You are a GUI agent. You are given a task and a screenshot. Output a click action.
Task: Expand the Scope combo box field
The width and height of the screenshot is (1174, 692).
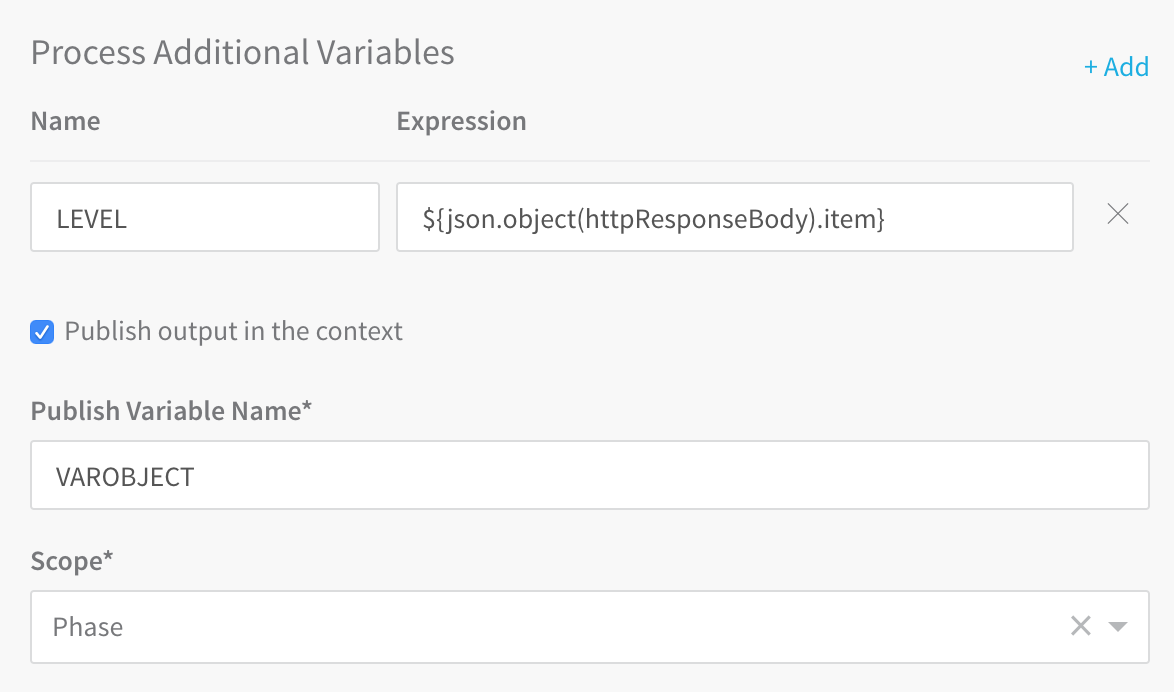[590, 627]
